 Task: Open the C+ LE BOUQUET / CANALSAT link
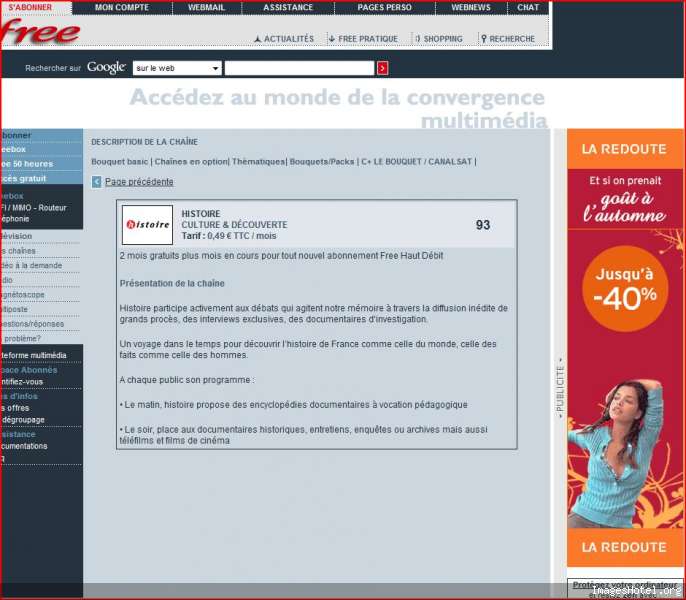pos(416,162)
